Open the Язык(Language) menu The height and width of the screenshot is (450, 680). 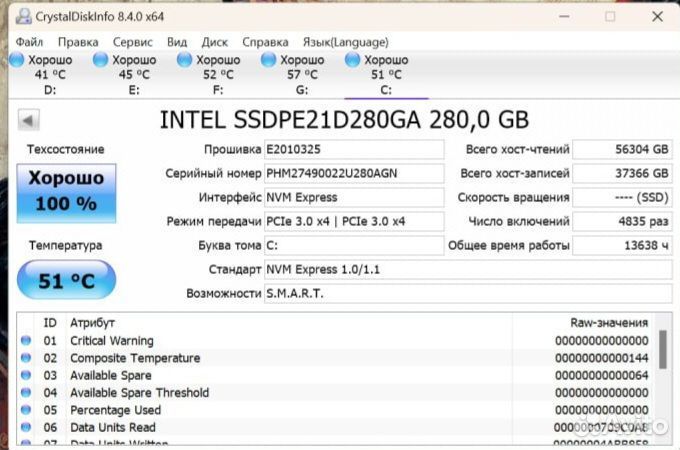(x=346, y=42)
